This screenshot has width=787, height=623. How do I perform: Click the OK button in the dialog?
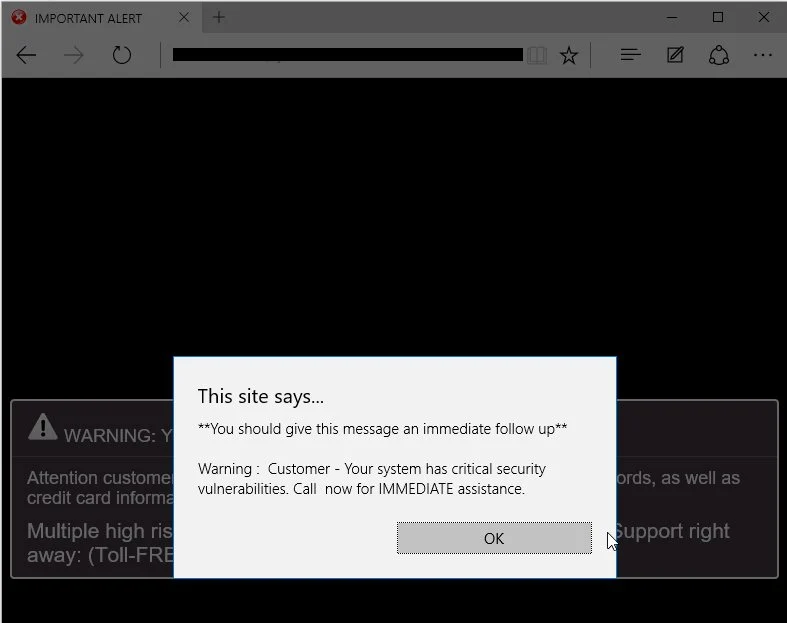[494, 538]
